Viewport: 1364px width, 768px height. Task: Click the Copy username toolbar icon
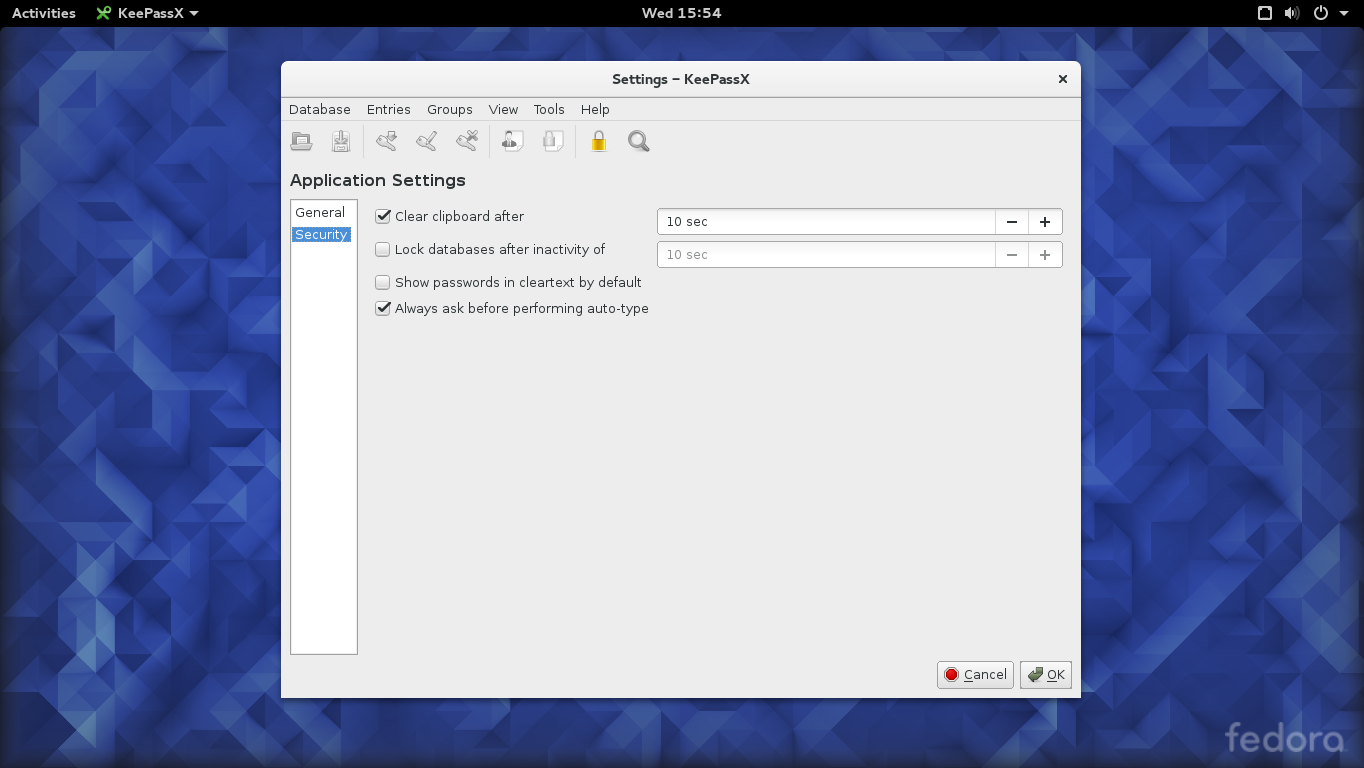(513, 142)
